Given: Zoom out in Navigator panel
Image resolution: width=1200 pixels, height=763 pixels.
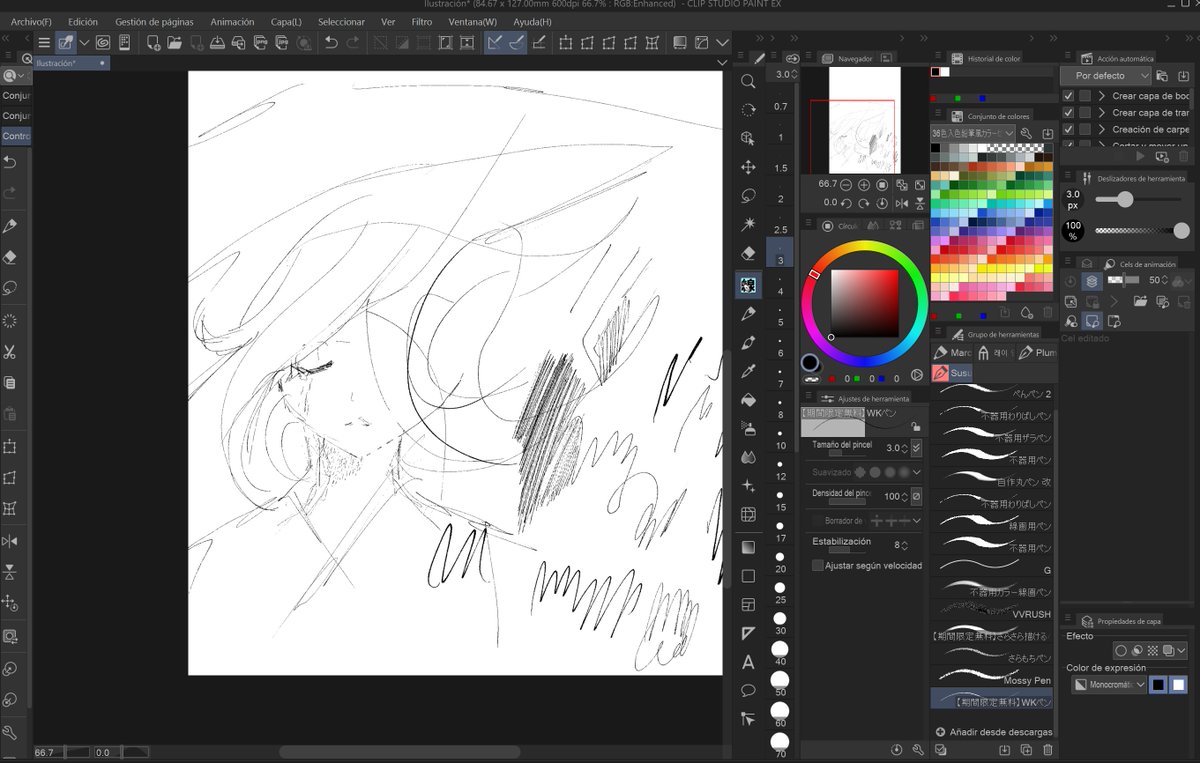Looking at the screenshot, I should click(x=846, y=185).
